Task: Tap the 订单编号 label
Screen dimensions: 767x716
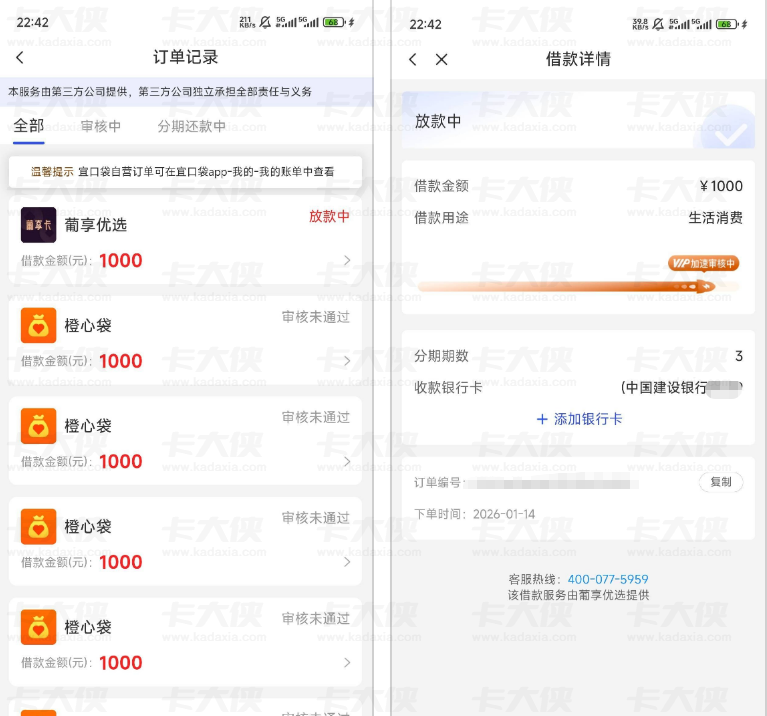Action: point(437,483)
